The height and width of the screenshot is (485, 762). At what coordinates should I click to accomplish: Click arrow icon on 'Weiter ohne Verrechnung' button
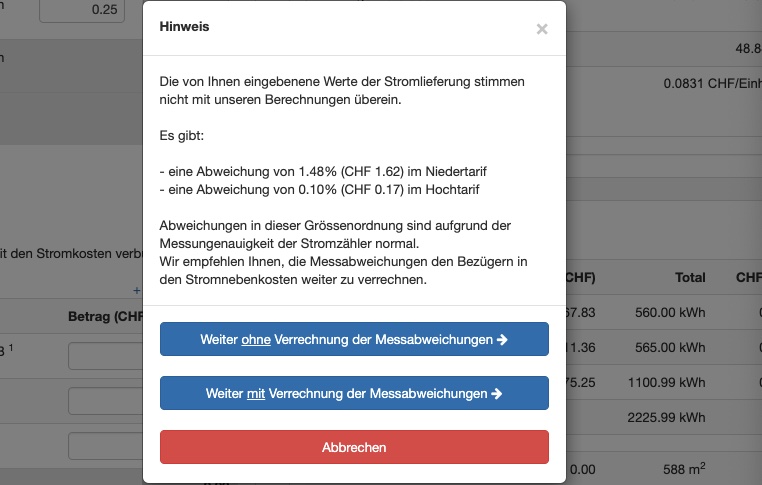(502, 339)
